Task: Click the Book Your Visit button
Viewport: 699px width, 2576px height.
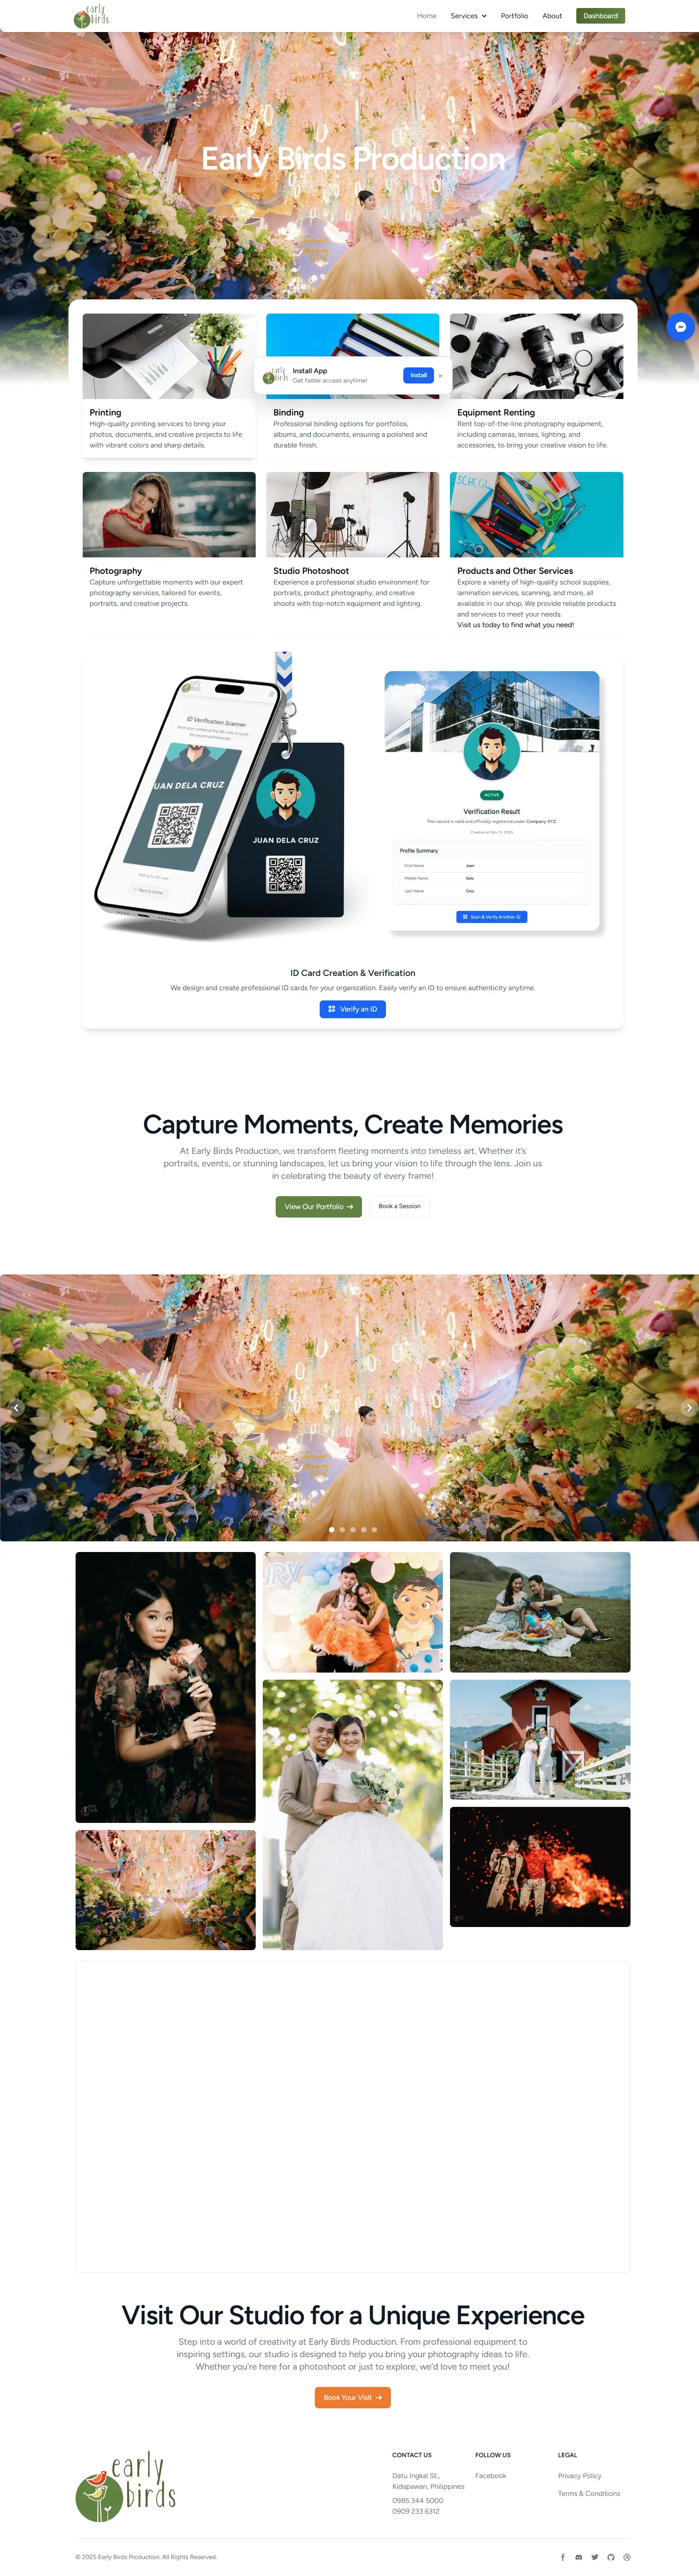Action: tap(352, 2397)
